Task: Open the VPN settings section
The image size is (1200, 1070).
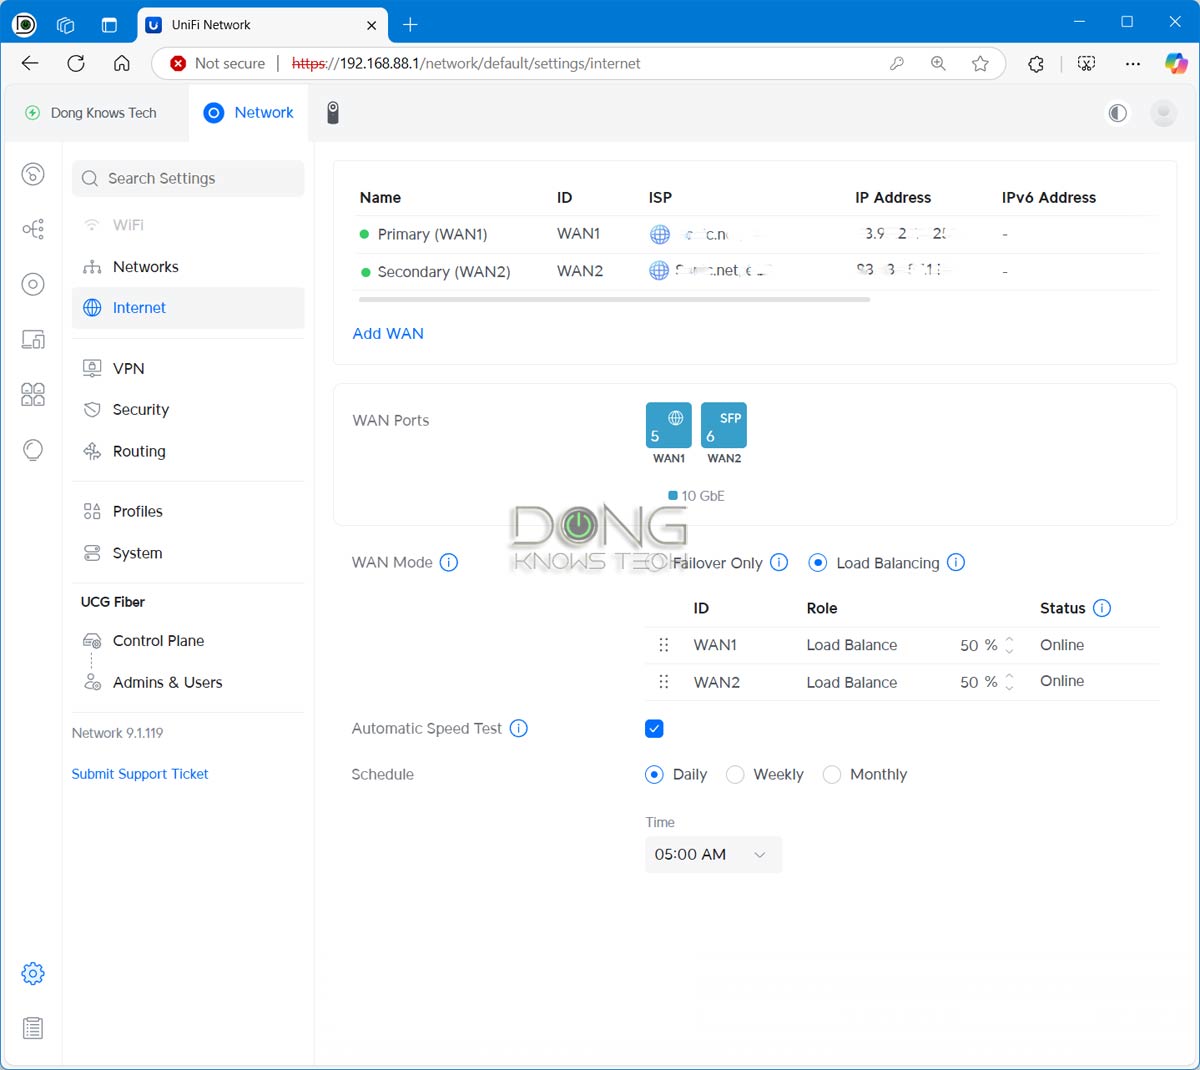Action: [128, 368]
